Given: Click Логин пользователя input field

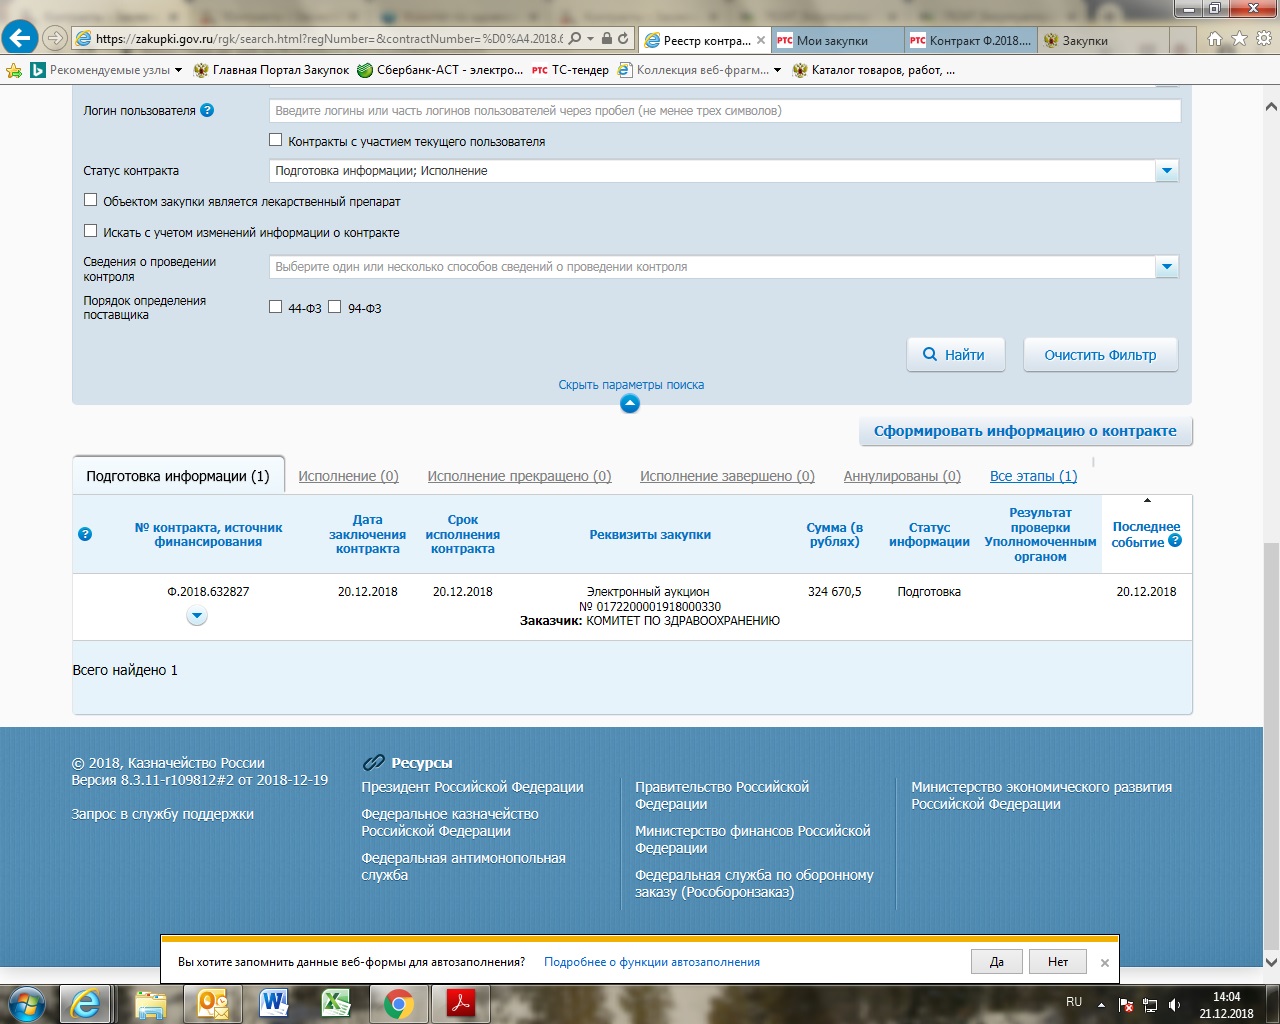Looking at the screenshot, I should coord(725,111).
